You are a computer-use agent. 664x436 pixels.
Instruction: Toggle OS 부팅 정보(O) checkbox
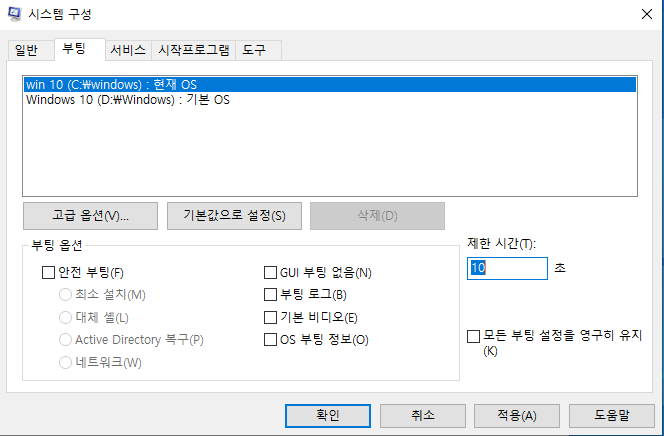[x=270, y=339]
